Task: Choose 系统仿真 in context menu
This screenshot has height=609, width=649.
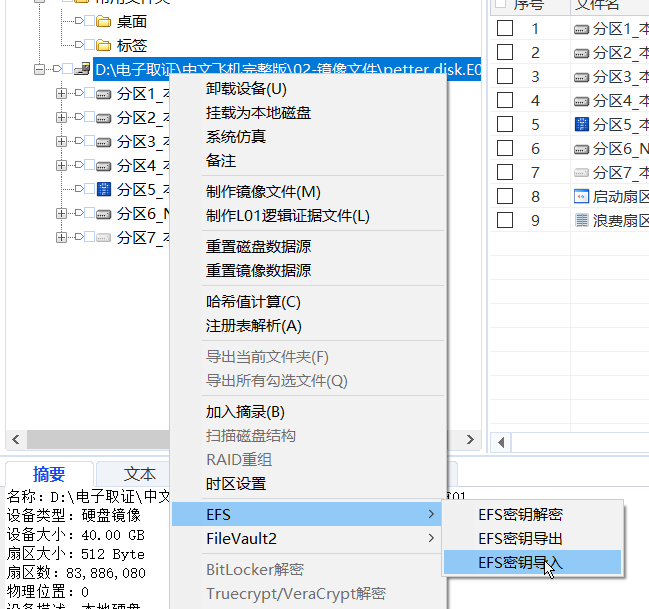Action: pos(309,137)
